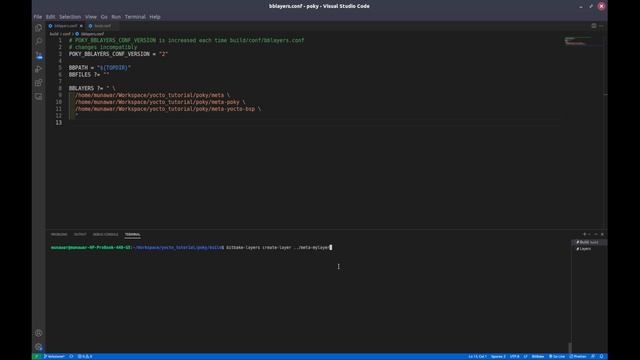640x360 pixels.
Task: Minimize the VS Code window
Action: tap(580, 6)
